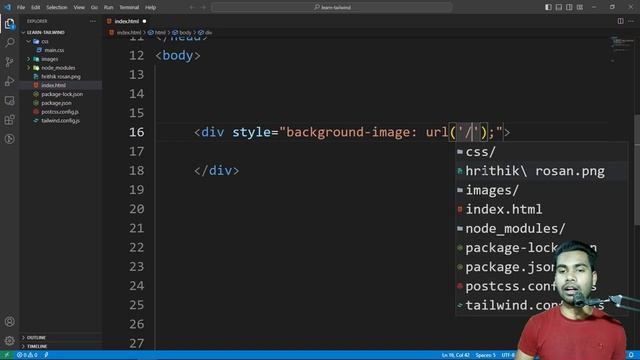Click the command center search box
Viewport: 640px width, 360px height.
click(332, 7)
